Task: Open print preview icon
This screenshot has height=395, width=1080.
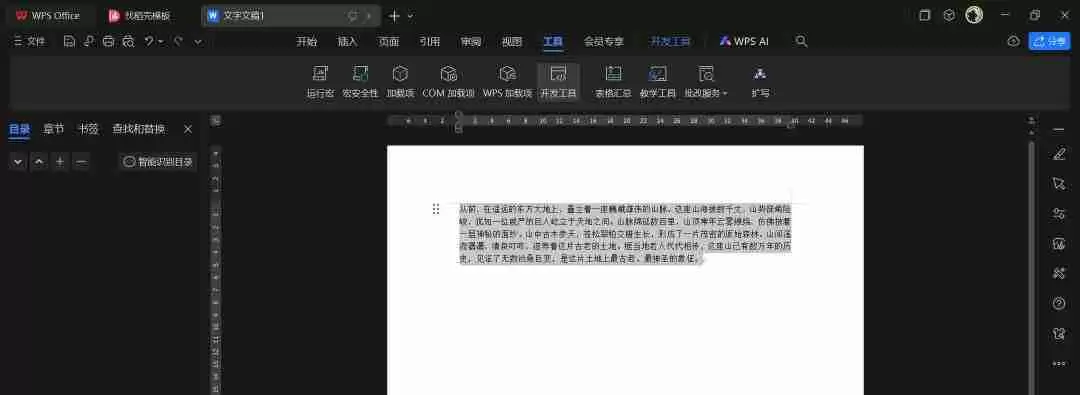Action: coord(128,41)
